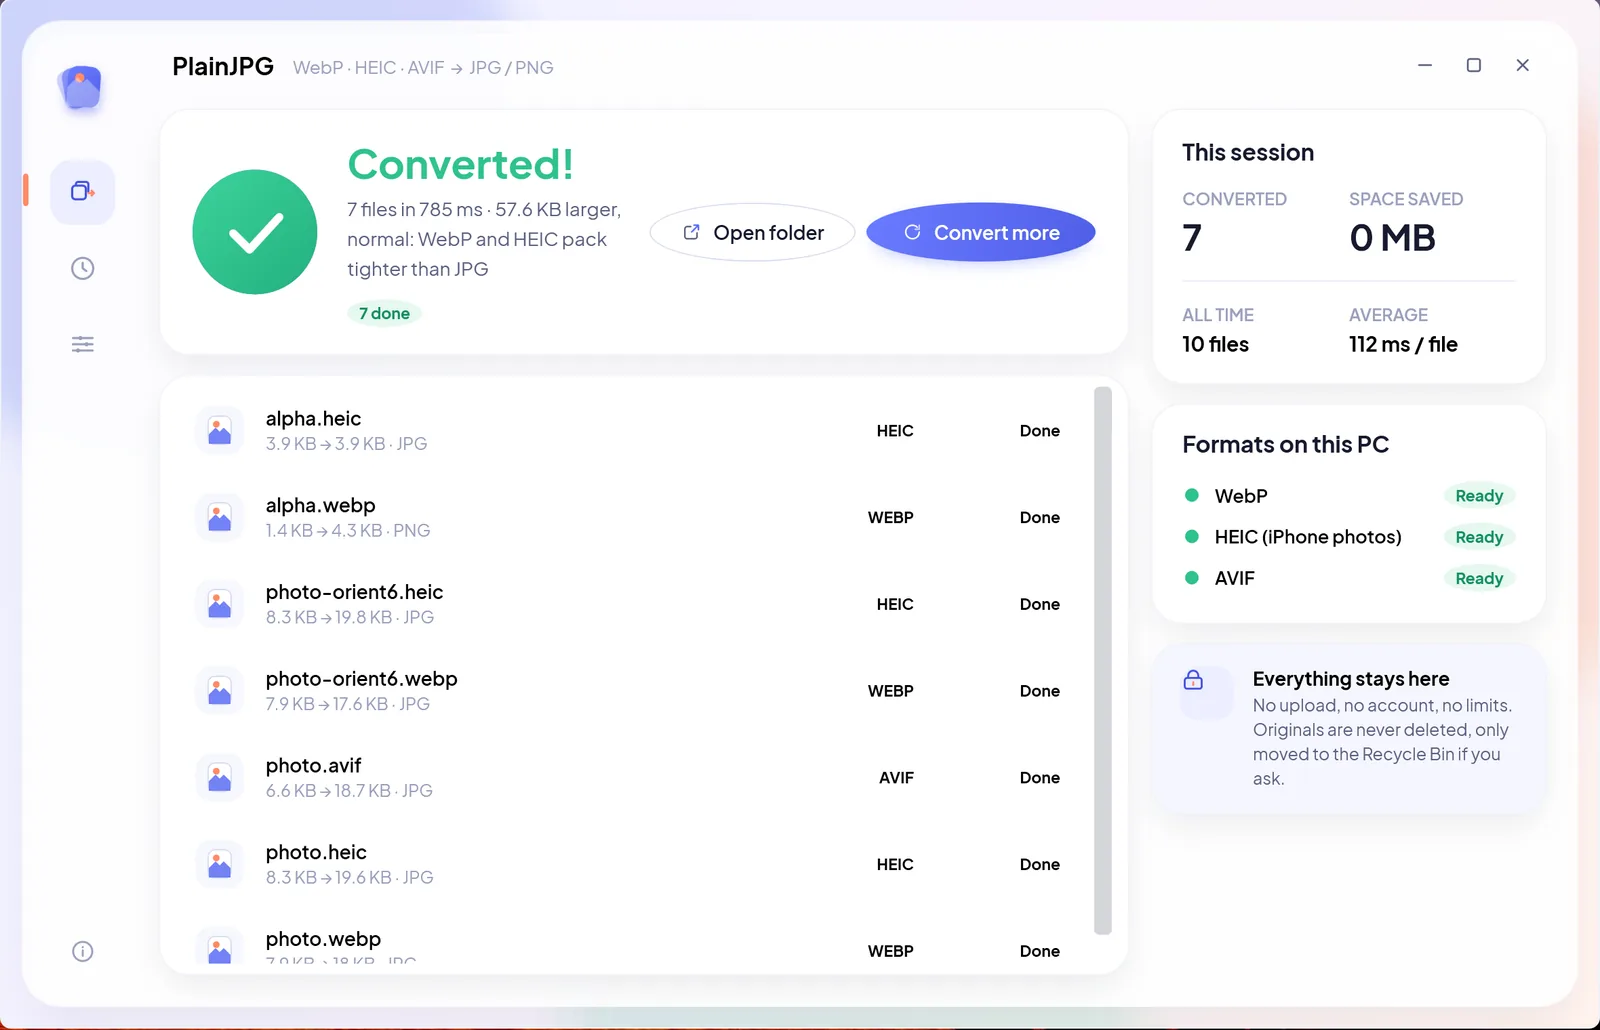Minimize the PlainJPG window
Viewport: 1600px width, 1030px height.
point(1425,65)
